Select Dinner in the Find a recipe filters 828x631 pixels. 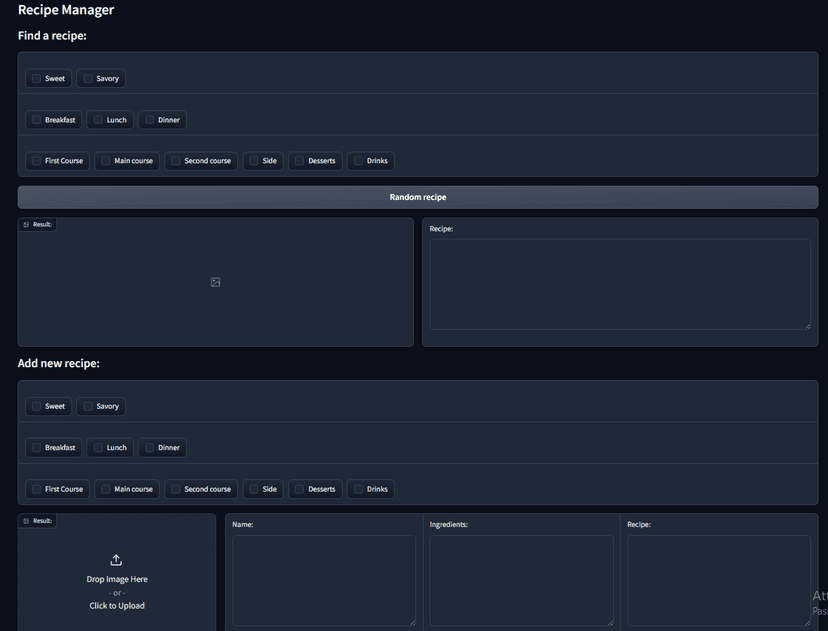pyautogui.click(x=149, y=120)
